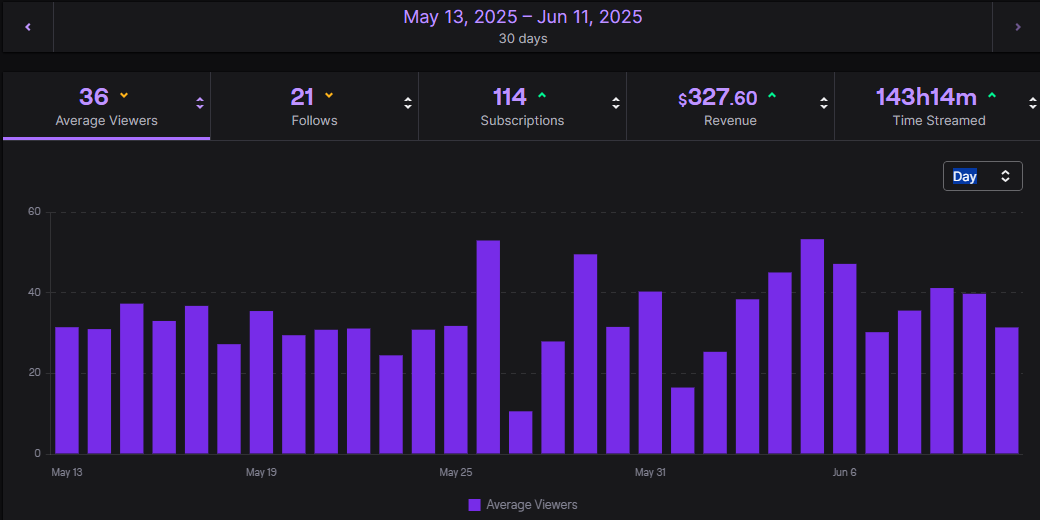1040x520 pixels.
Task: Click the May 13 axis label
Action: [67, 472]
